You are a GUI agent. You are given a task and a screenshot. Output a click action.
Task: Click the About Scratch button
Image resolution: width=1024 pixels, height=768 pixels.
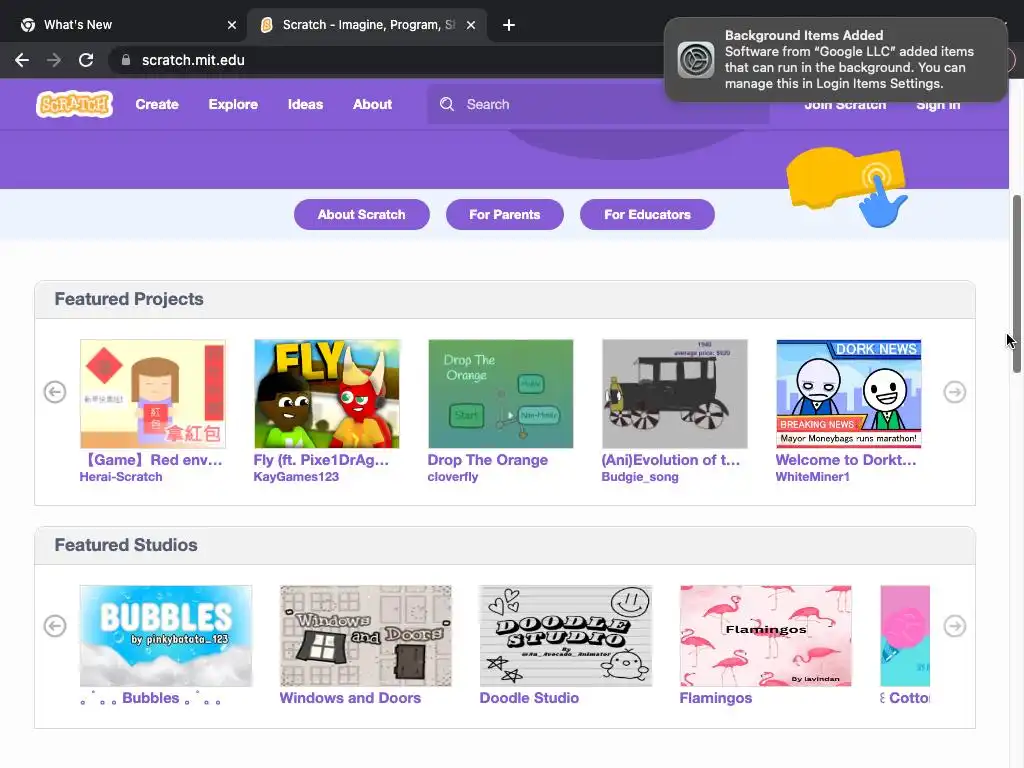[x=362, y=214]
